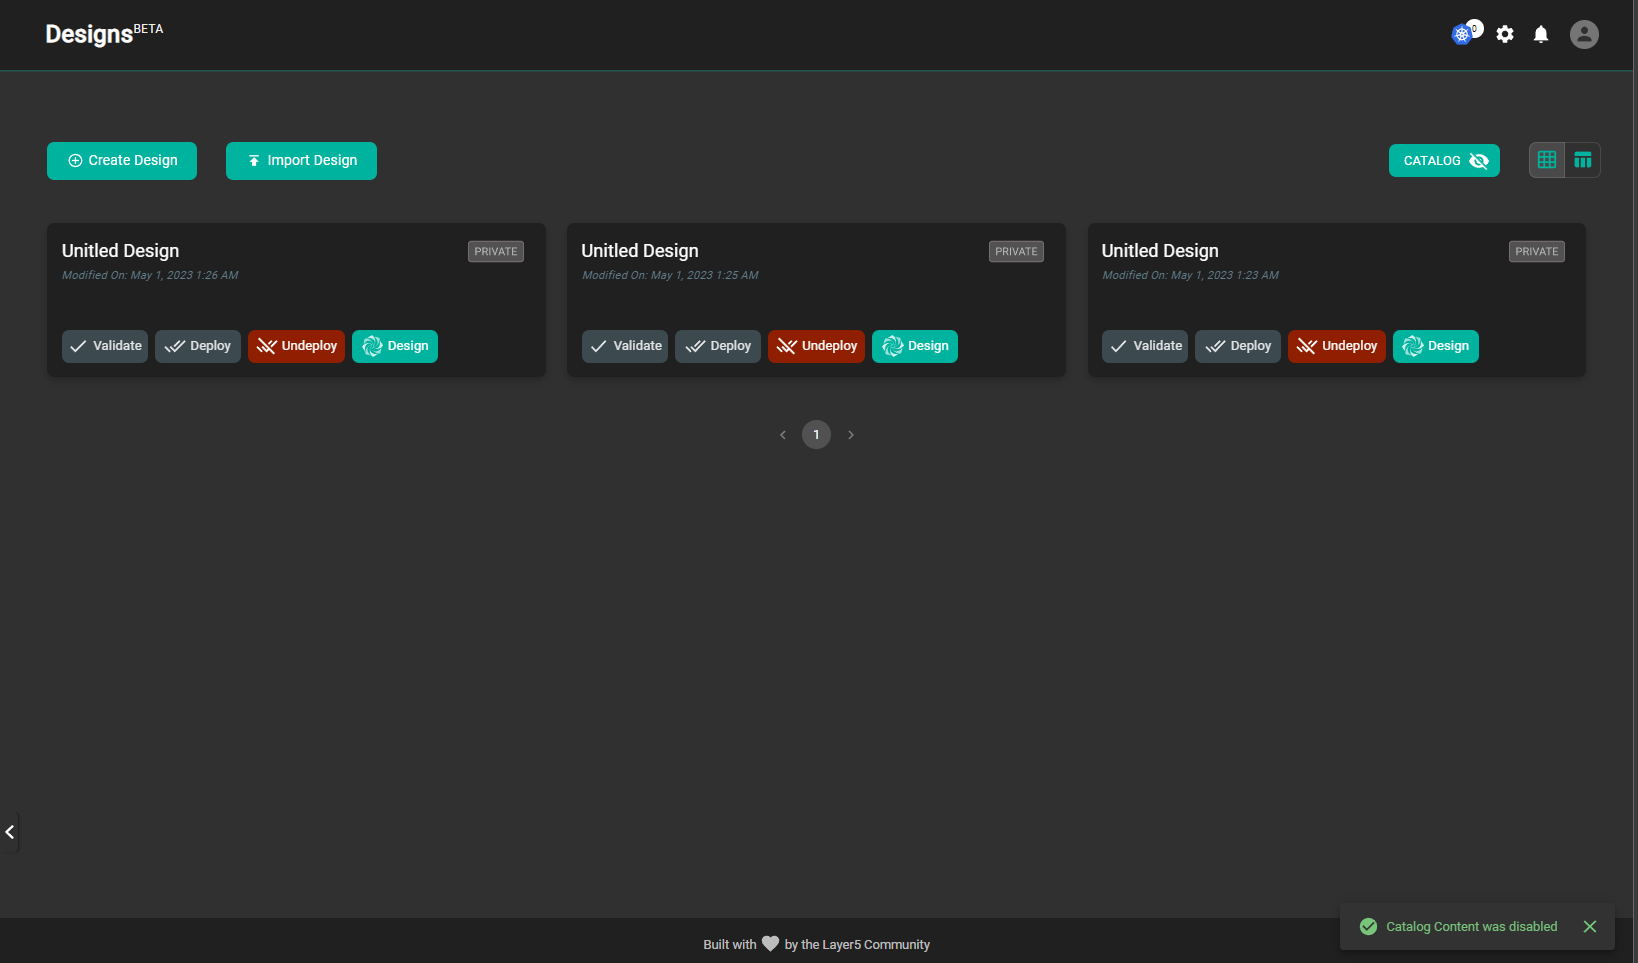1638x963 pixels.
Task: Expand the collapsed left sidebar chevron
Action: (10, 832)
